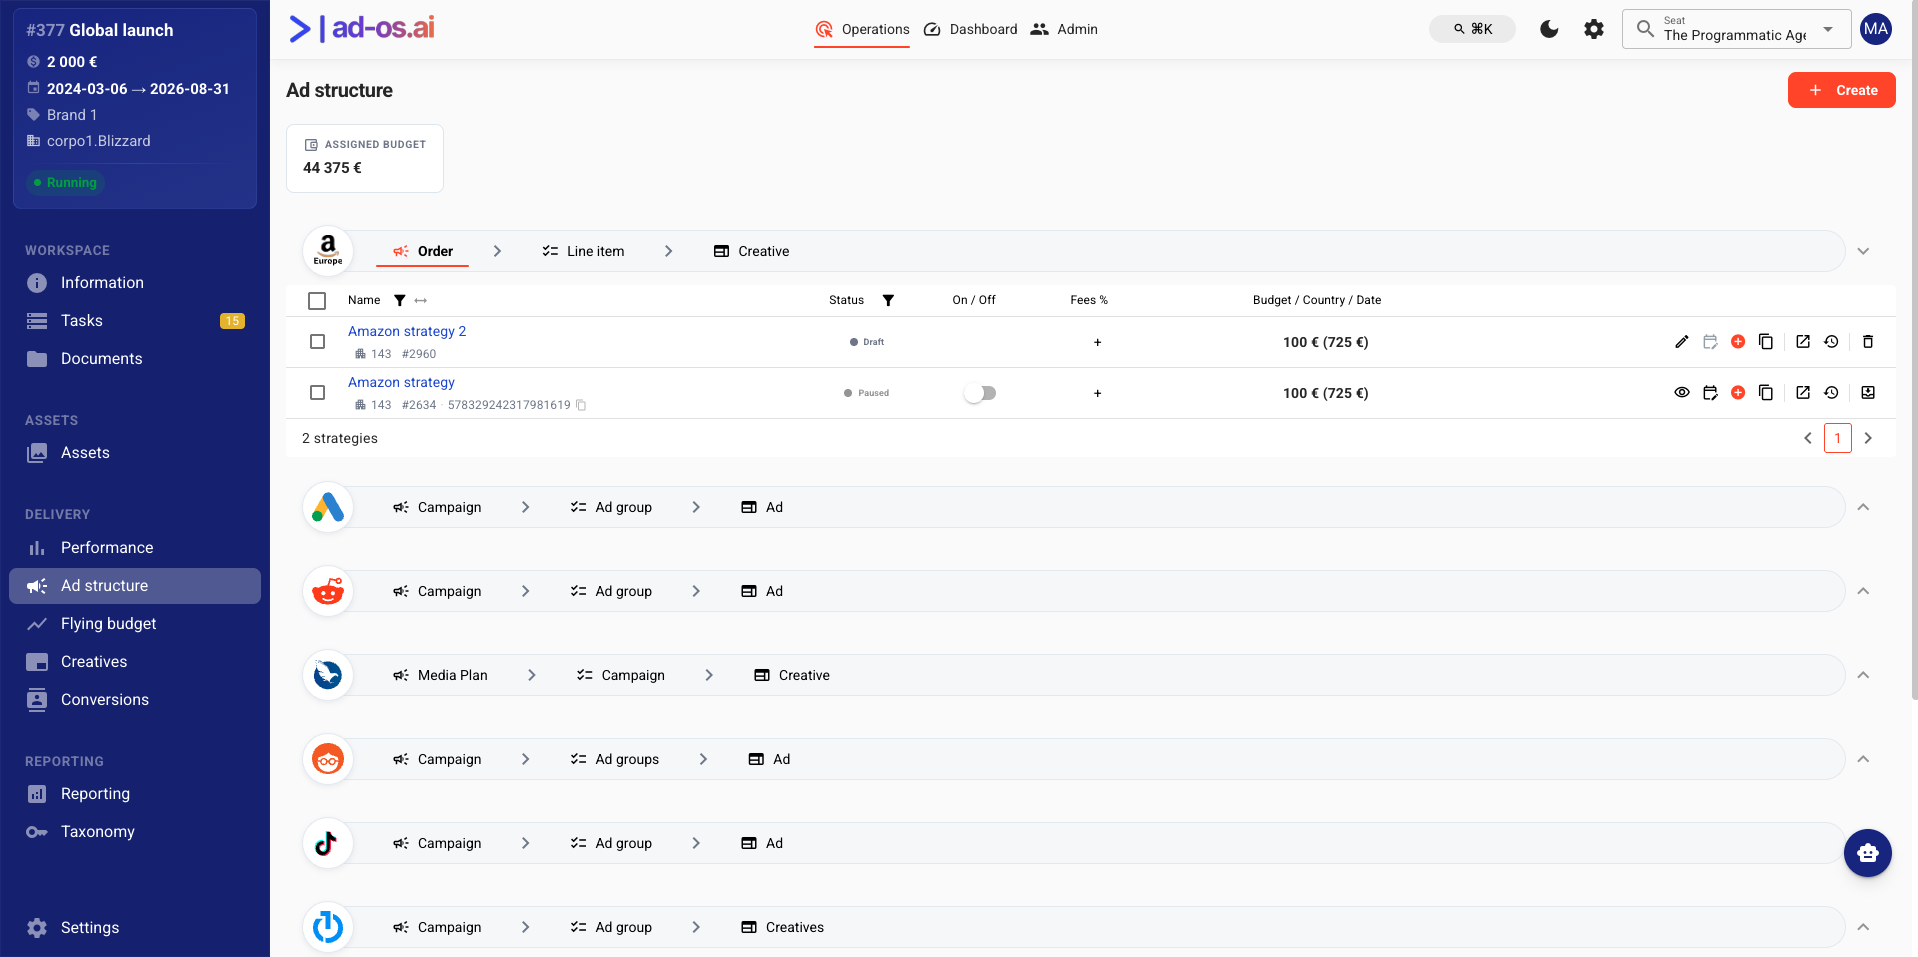Click the Create button
1918x957 pixels.
click(1841, 90)
